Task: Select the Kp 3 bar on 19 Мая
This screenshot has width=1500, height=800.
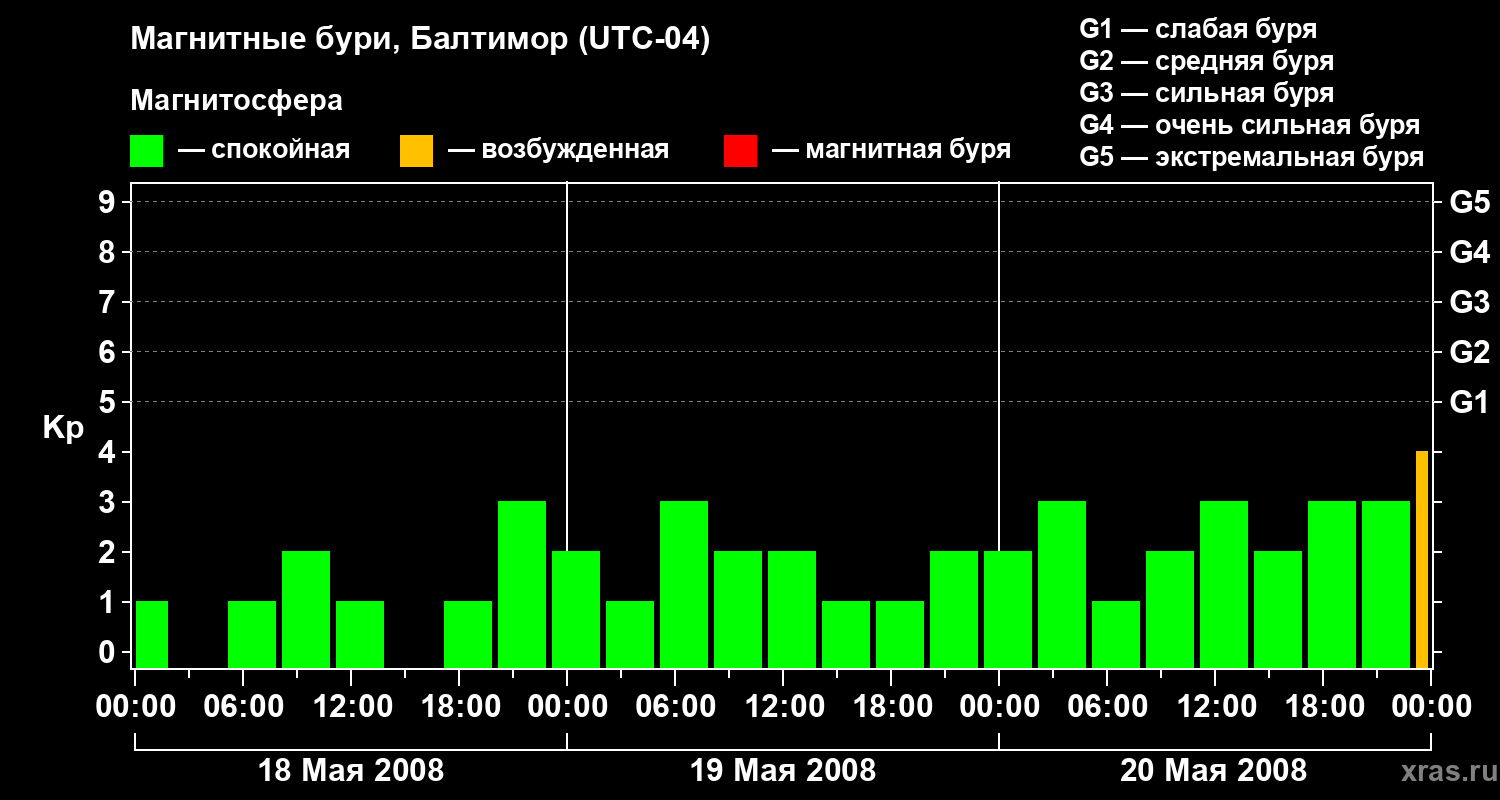Action: pos(684,584)
